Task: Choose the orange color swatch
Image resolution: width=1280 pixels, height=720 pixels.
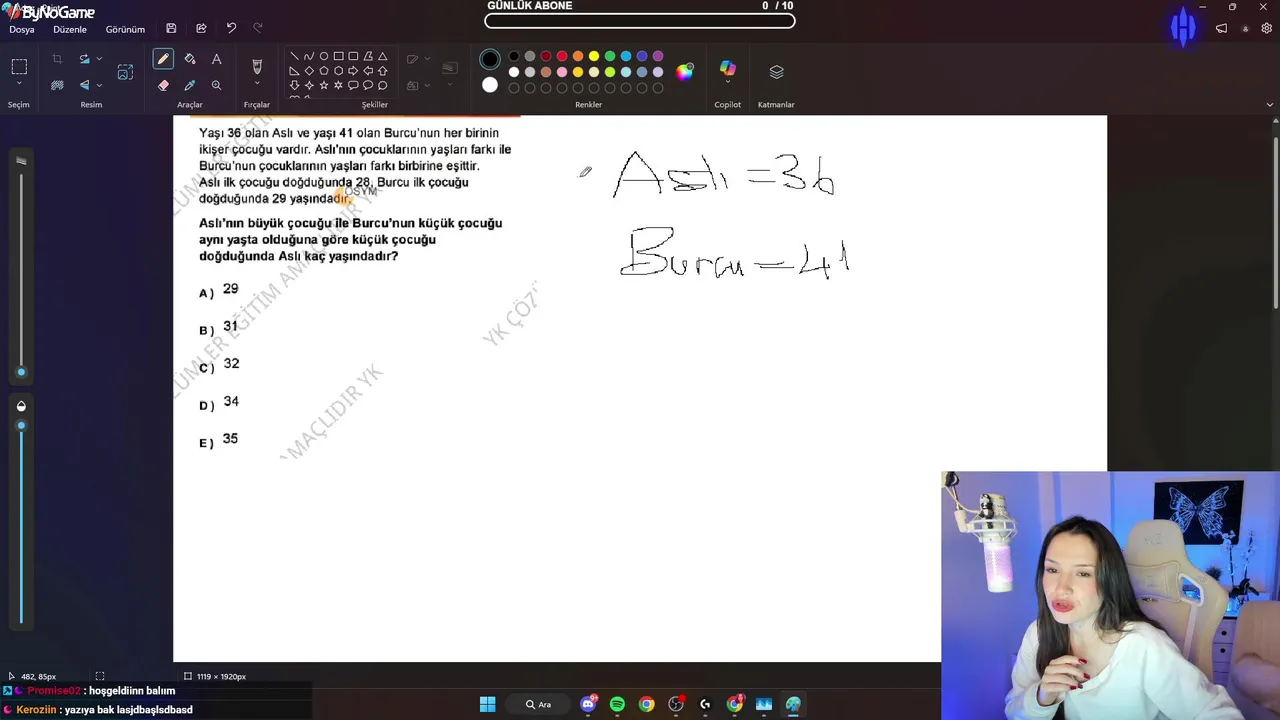Action: (578, 56)
